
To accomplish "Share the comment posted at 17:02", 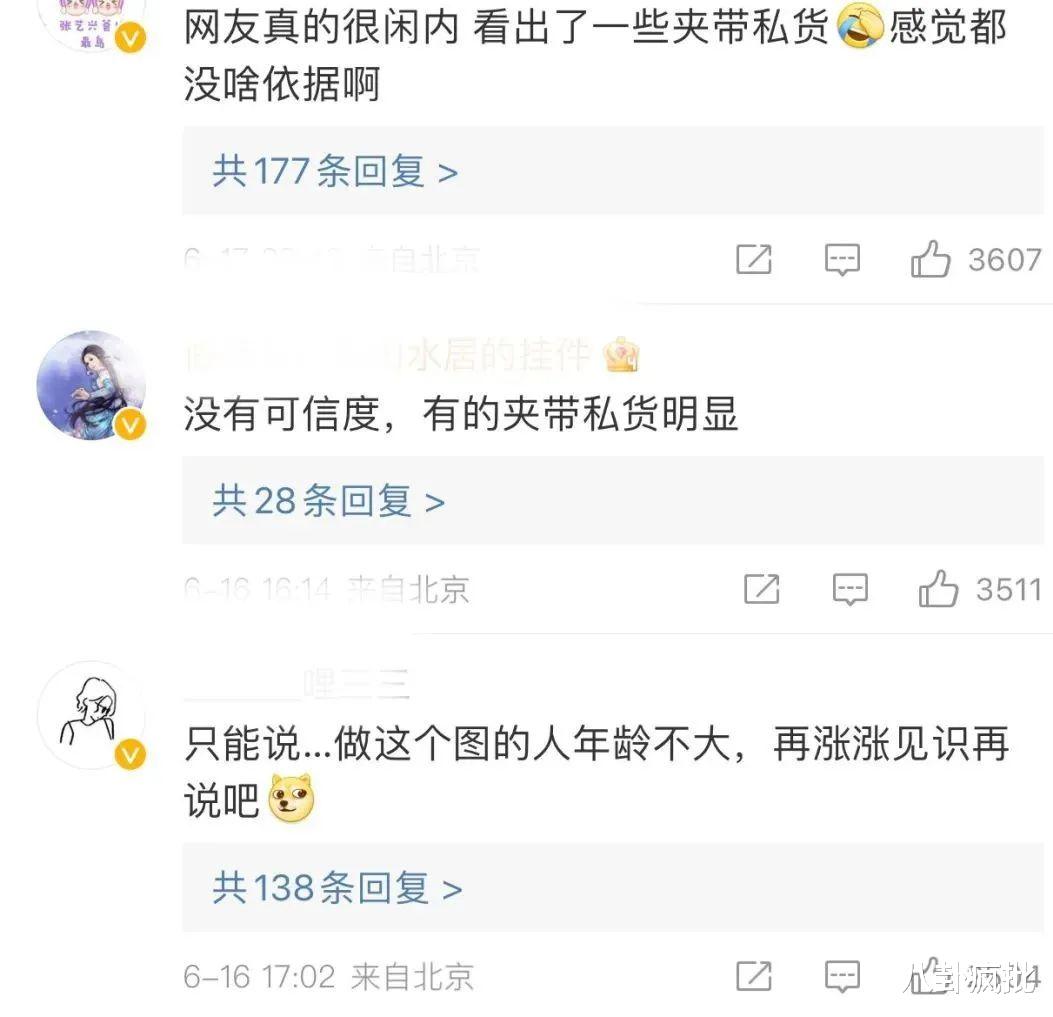I will point(754,976).
